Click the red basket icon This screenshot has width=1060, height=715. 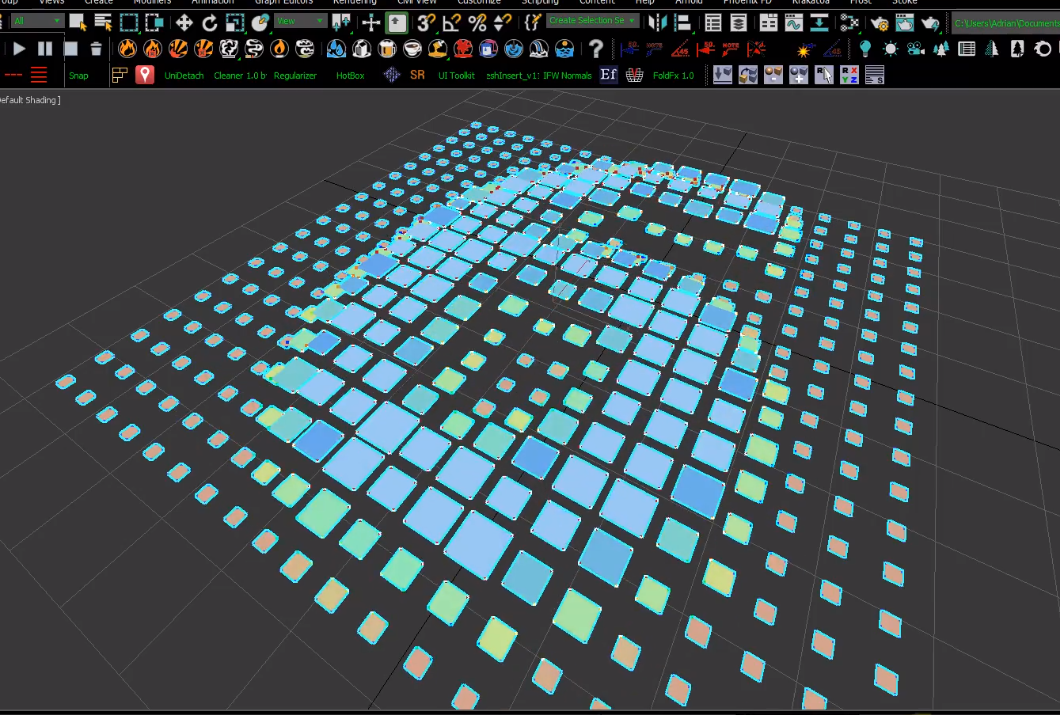634,75
